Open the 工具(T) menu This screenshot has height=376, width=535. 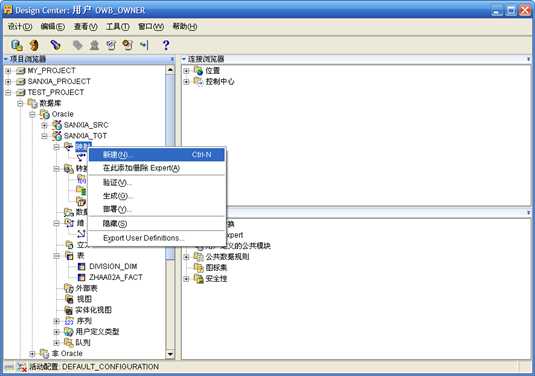[118, 27]
